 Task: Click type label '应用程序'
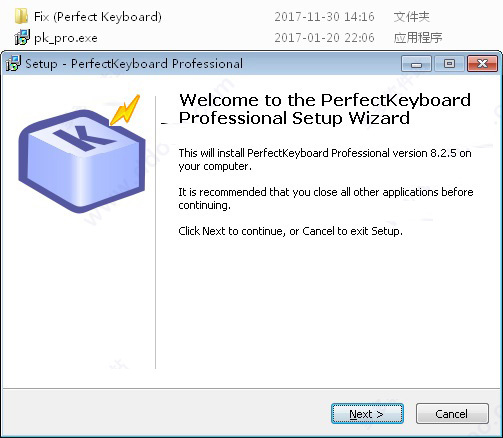click(418, 38)
